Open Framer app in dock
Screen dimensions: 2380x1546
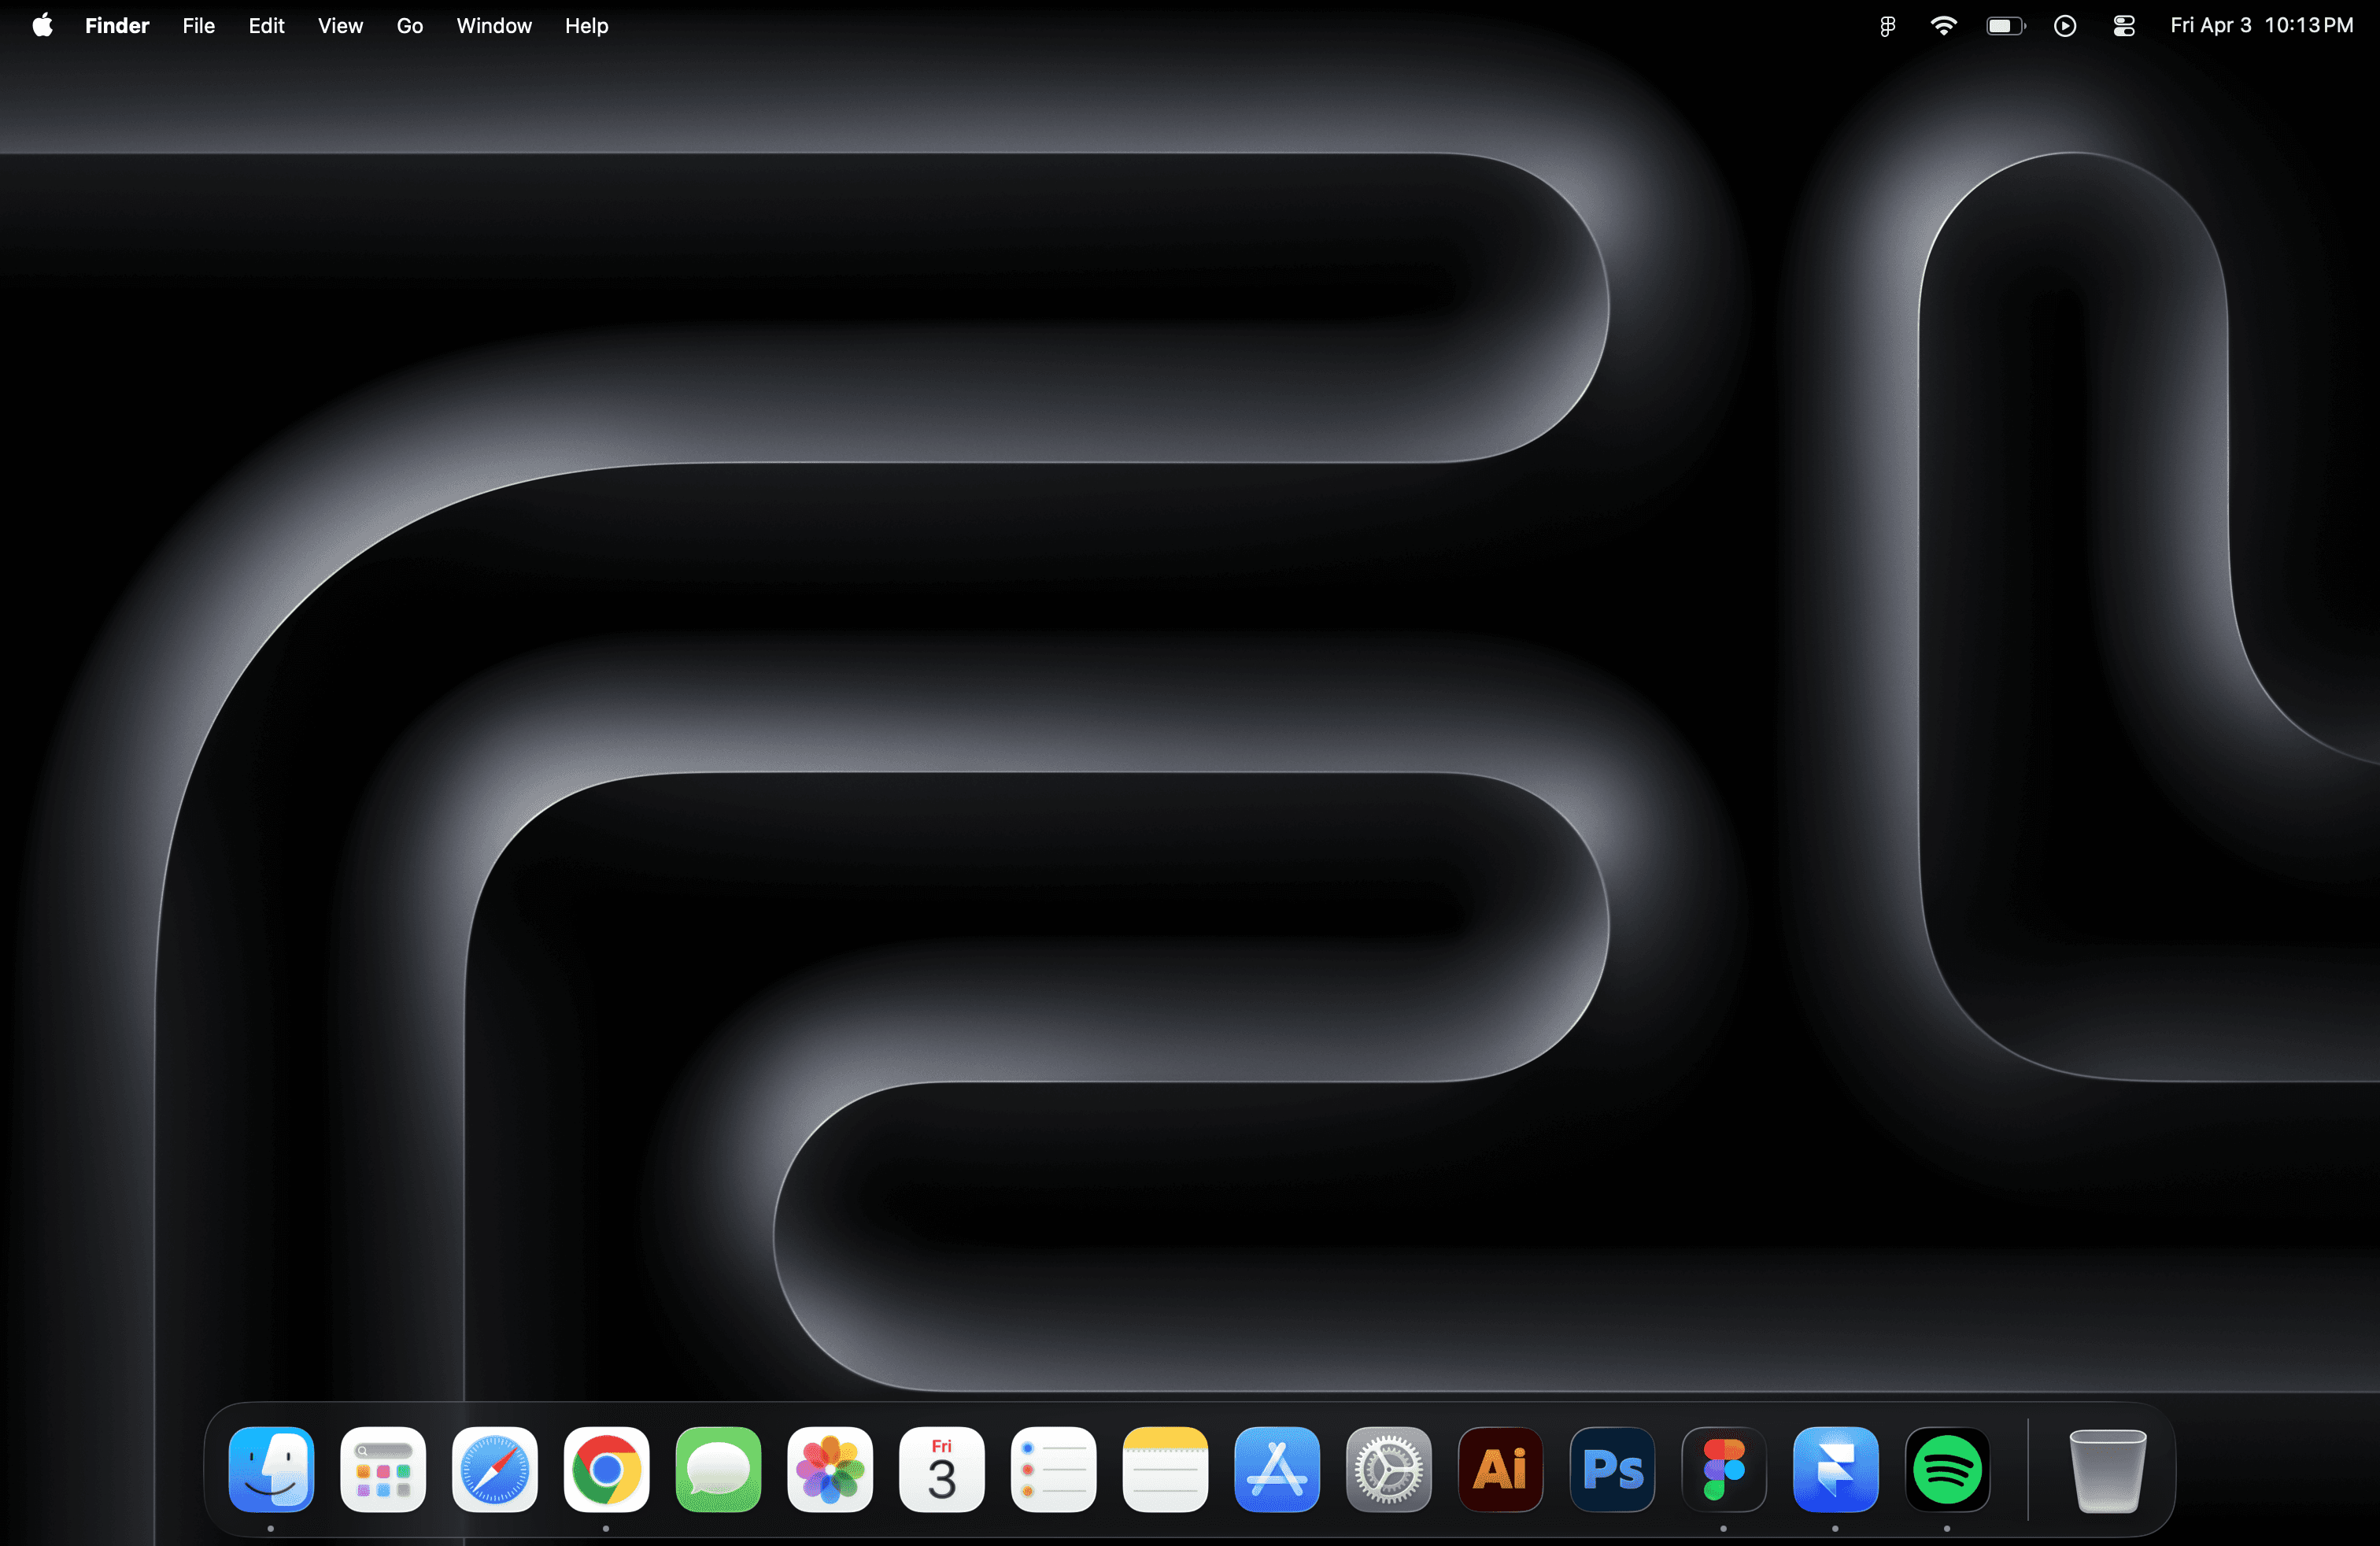[x=1835, y=1469]
